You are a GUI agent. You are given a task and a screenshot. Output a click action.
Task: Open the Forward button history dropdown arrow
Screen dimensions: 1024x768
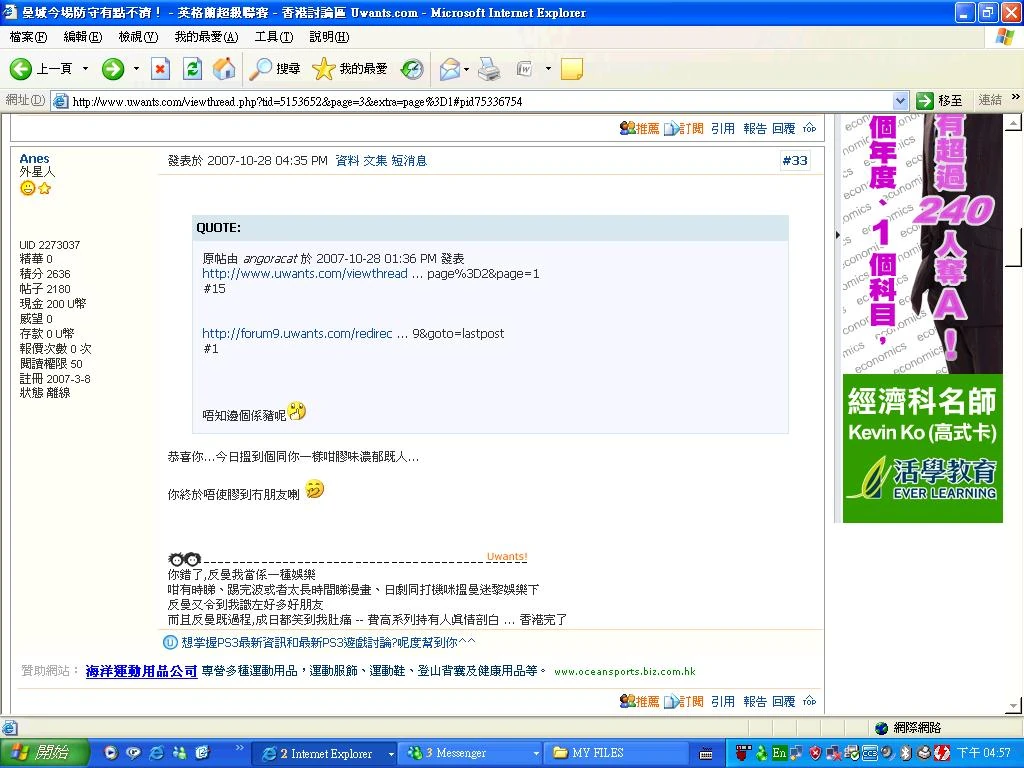(x=136, y=69)
